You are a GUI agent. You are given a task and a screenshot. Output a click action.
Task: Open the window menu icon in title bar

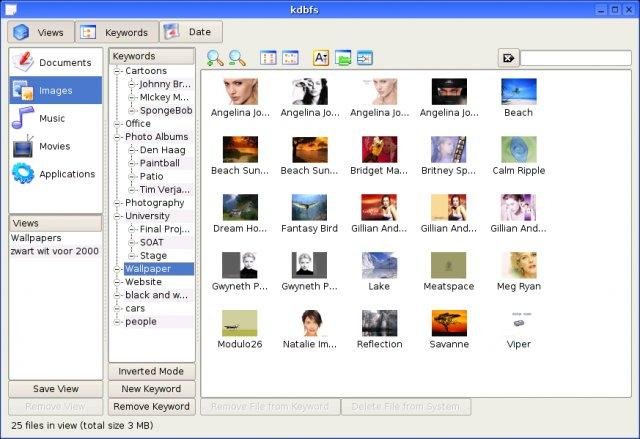(11, 9)
